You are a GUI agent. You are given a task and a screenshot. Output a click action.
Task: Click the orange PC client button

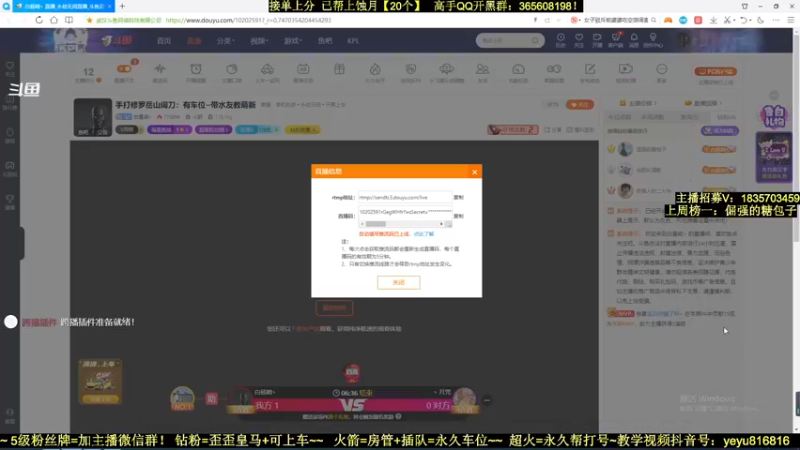715,71
